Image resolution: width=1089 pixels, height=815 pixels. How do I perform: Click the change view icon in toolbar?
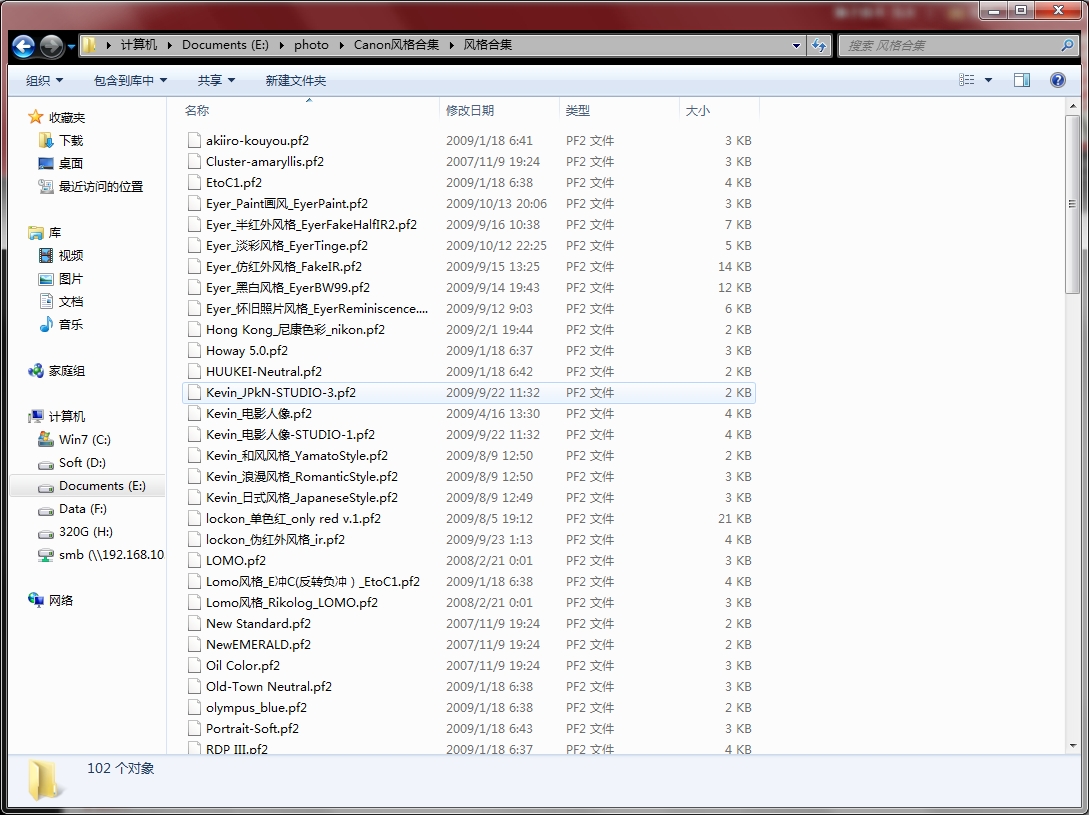tap(966, 80)
